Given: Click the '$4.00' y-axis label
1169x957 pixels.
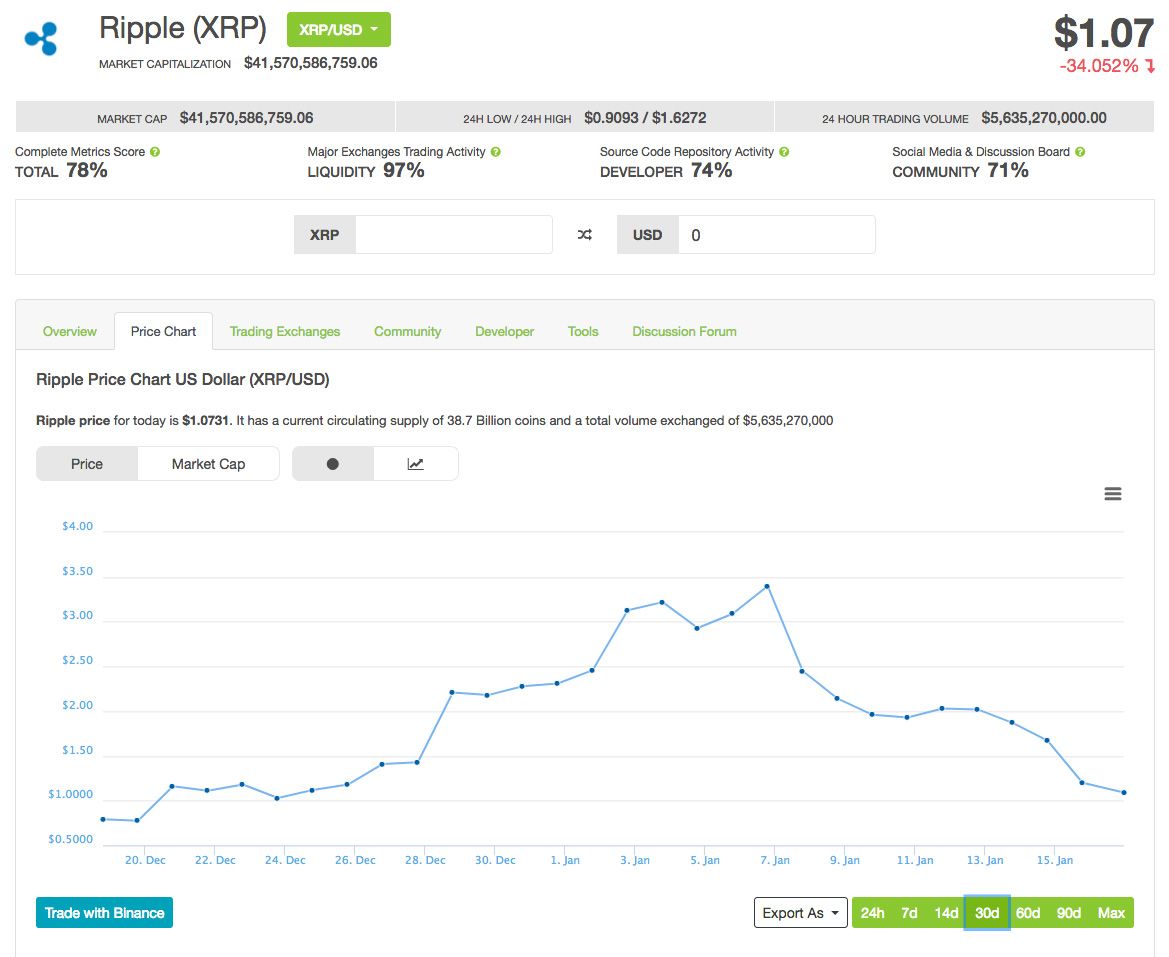Looking at the screenshot, I should tap(78, 526).
